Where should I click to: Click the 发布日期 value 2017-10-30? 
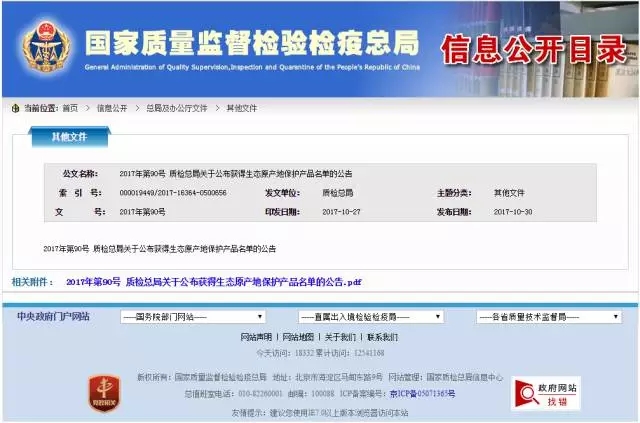(x=513, y=212)
